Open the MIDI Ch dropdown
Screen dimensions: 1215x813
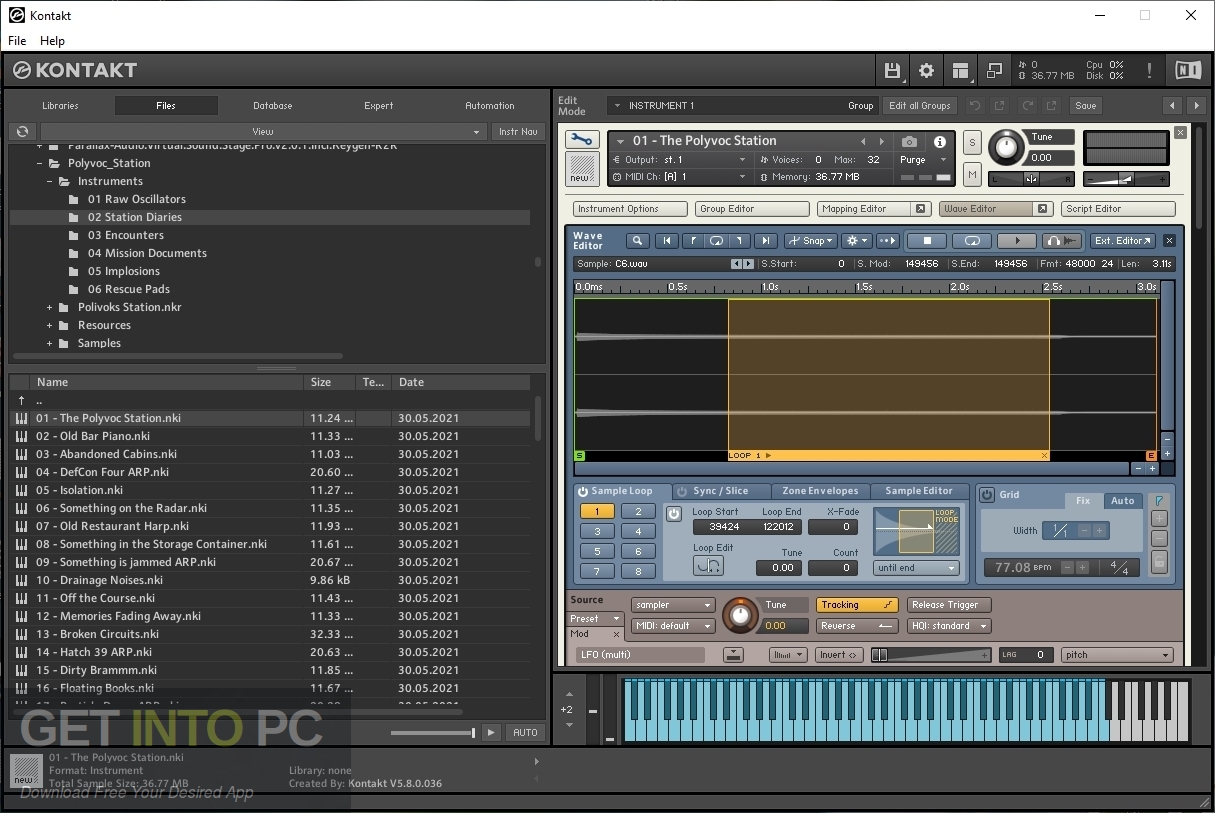680,177
